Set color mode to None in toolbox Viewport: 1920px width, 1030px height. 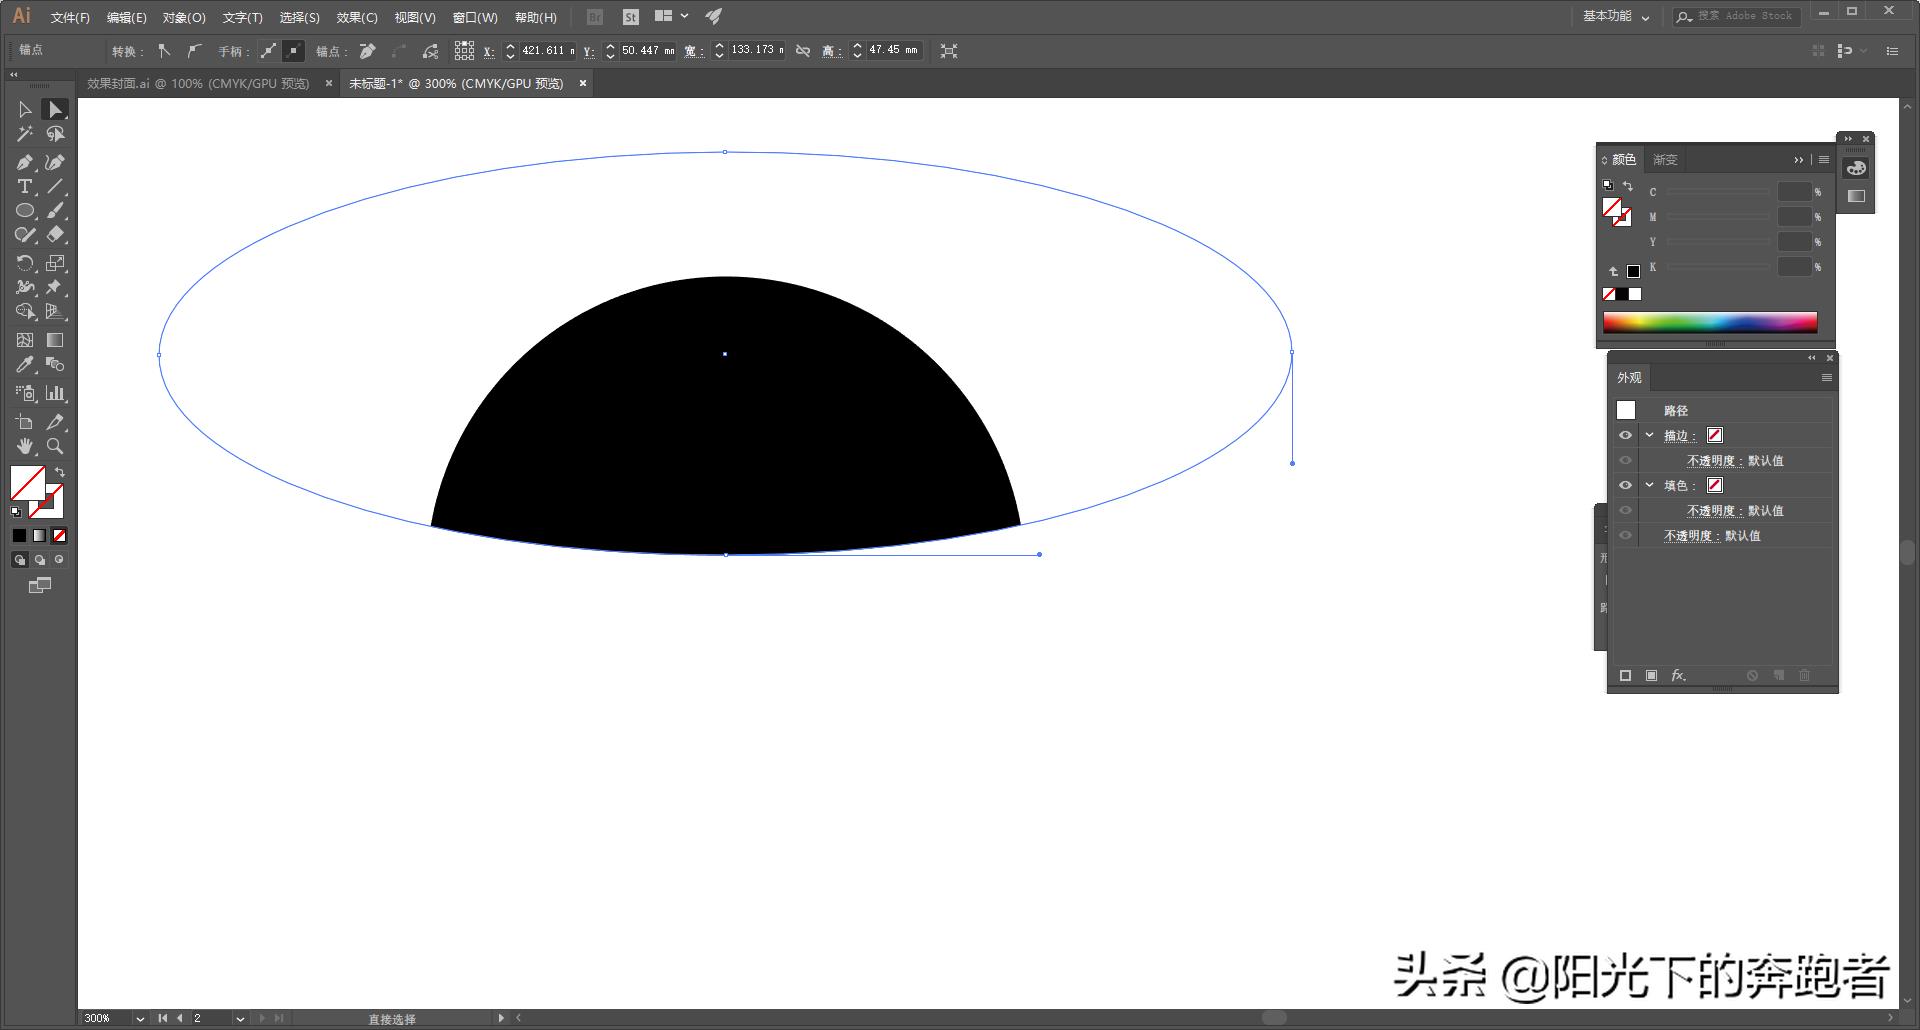pos(60,536)
